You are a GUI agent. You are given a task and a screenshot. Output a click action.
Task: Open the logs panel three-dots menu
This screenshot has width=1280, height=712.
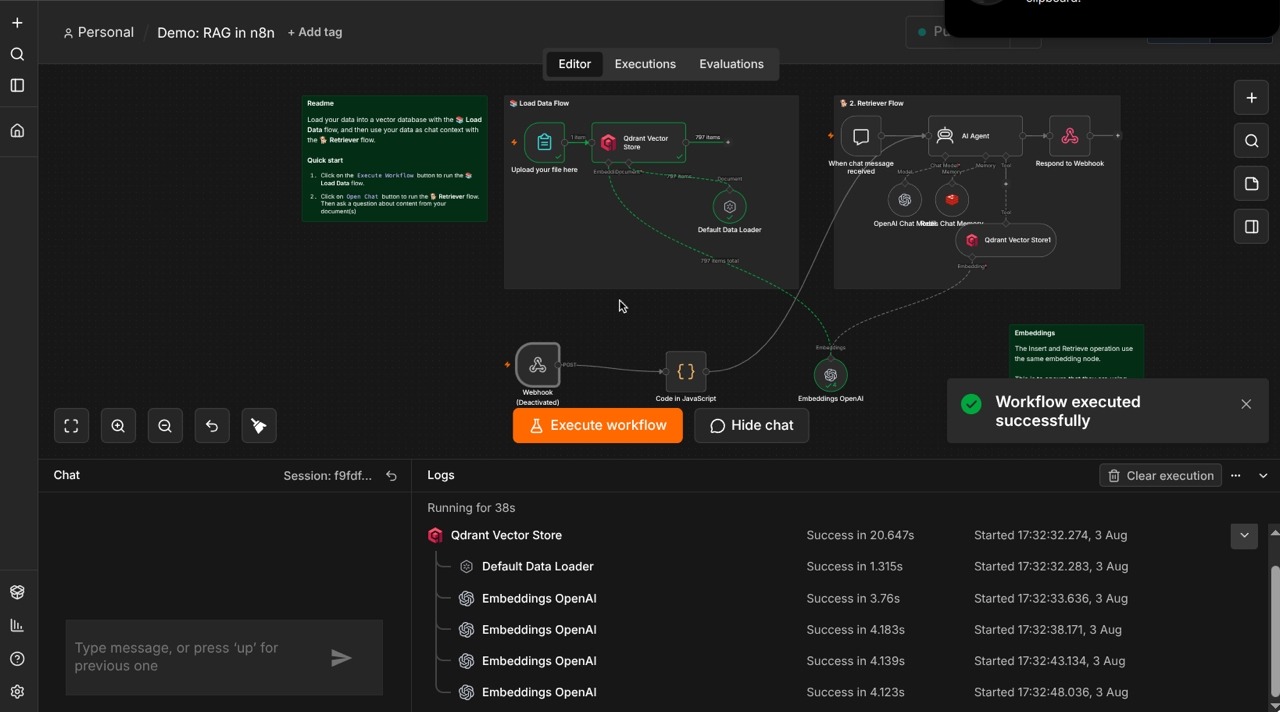point(1236,476)
